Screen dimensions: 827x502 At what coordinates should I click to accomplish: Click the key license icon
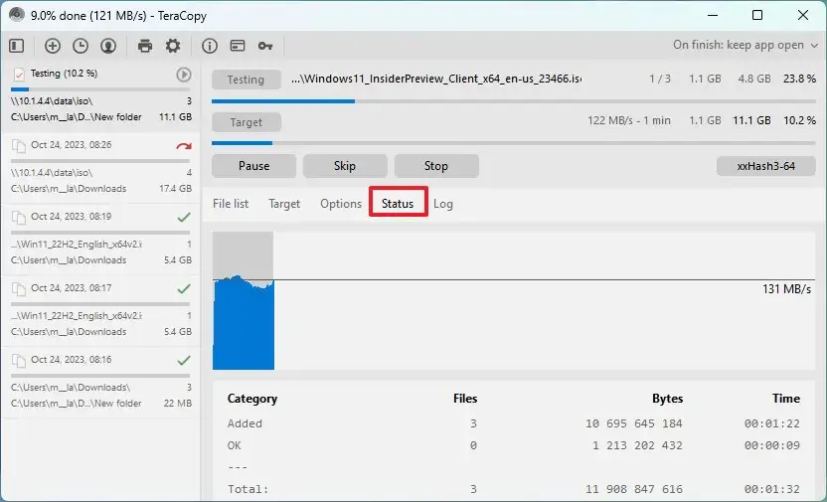(265, 46)
